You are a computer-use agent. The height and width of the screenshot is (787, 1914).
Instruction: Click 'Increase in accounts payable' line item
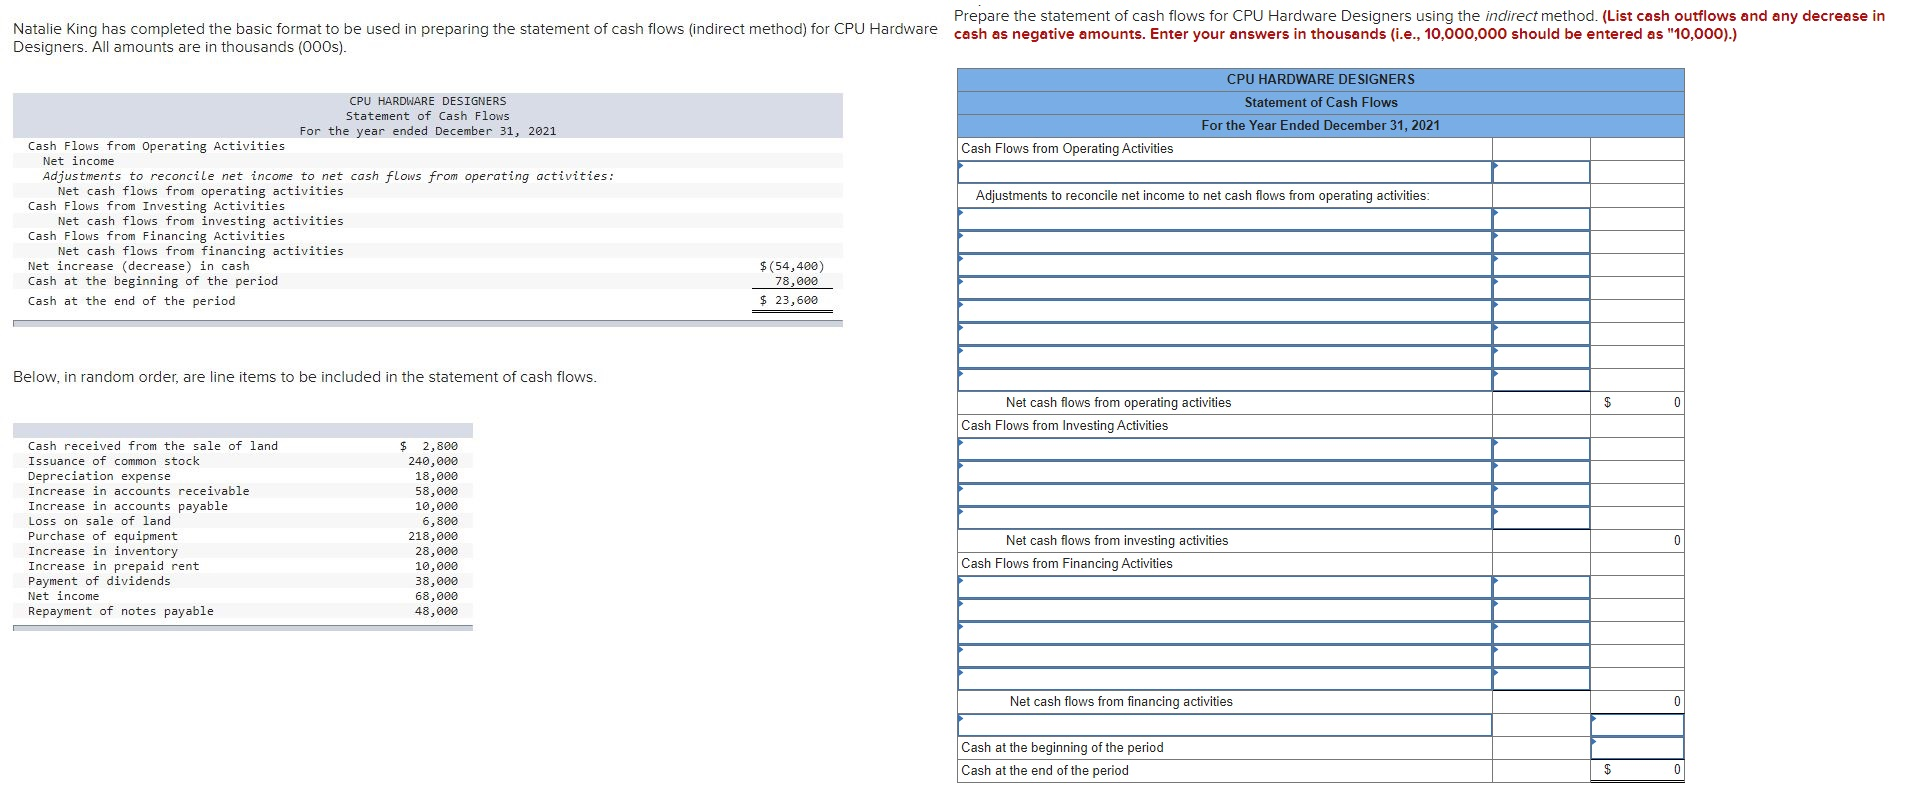(128, 506)
